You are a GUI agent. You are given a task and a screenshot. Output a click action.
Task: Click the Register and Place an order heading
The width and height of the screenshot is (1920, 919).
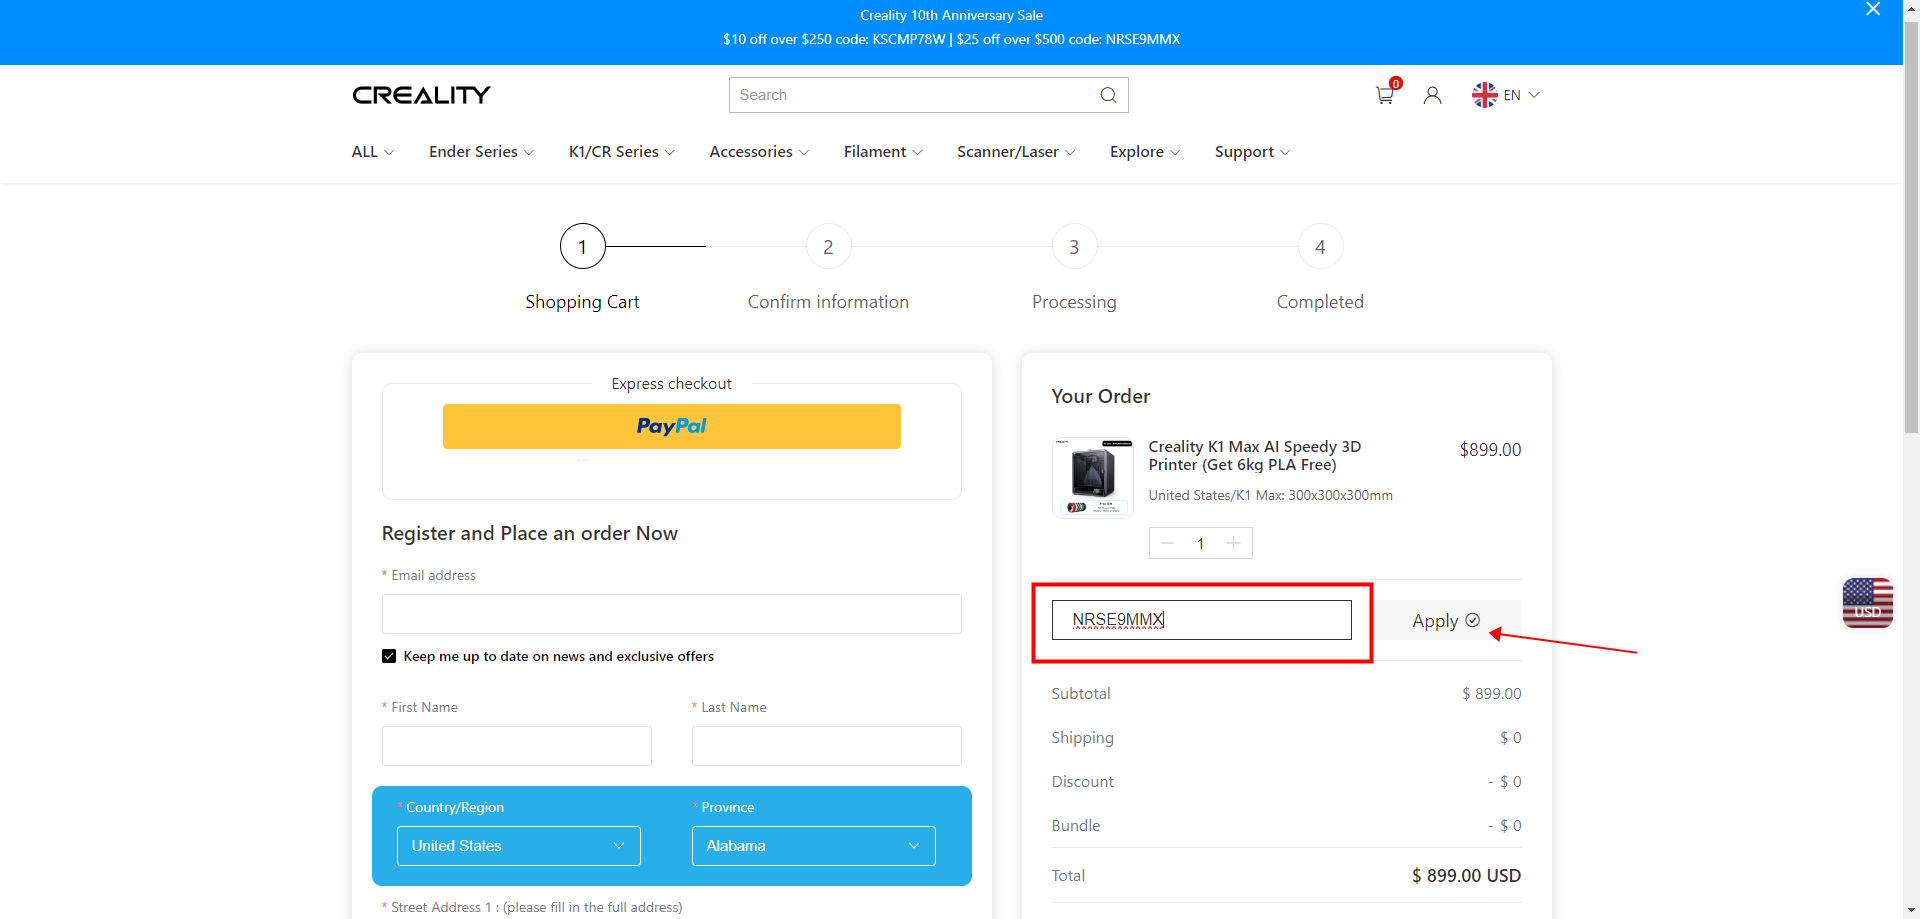(529, 533)
